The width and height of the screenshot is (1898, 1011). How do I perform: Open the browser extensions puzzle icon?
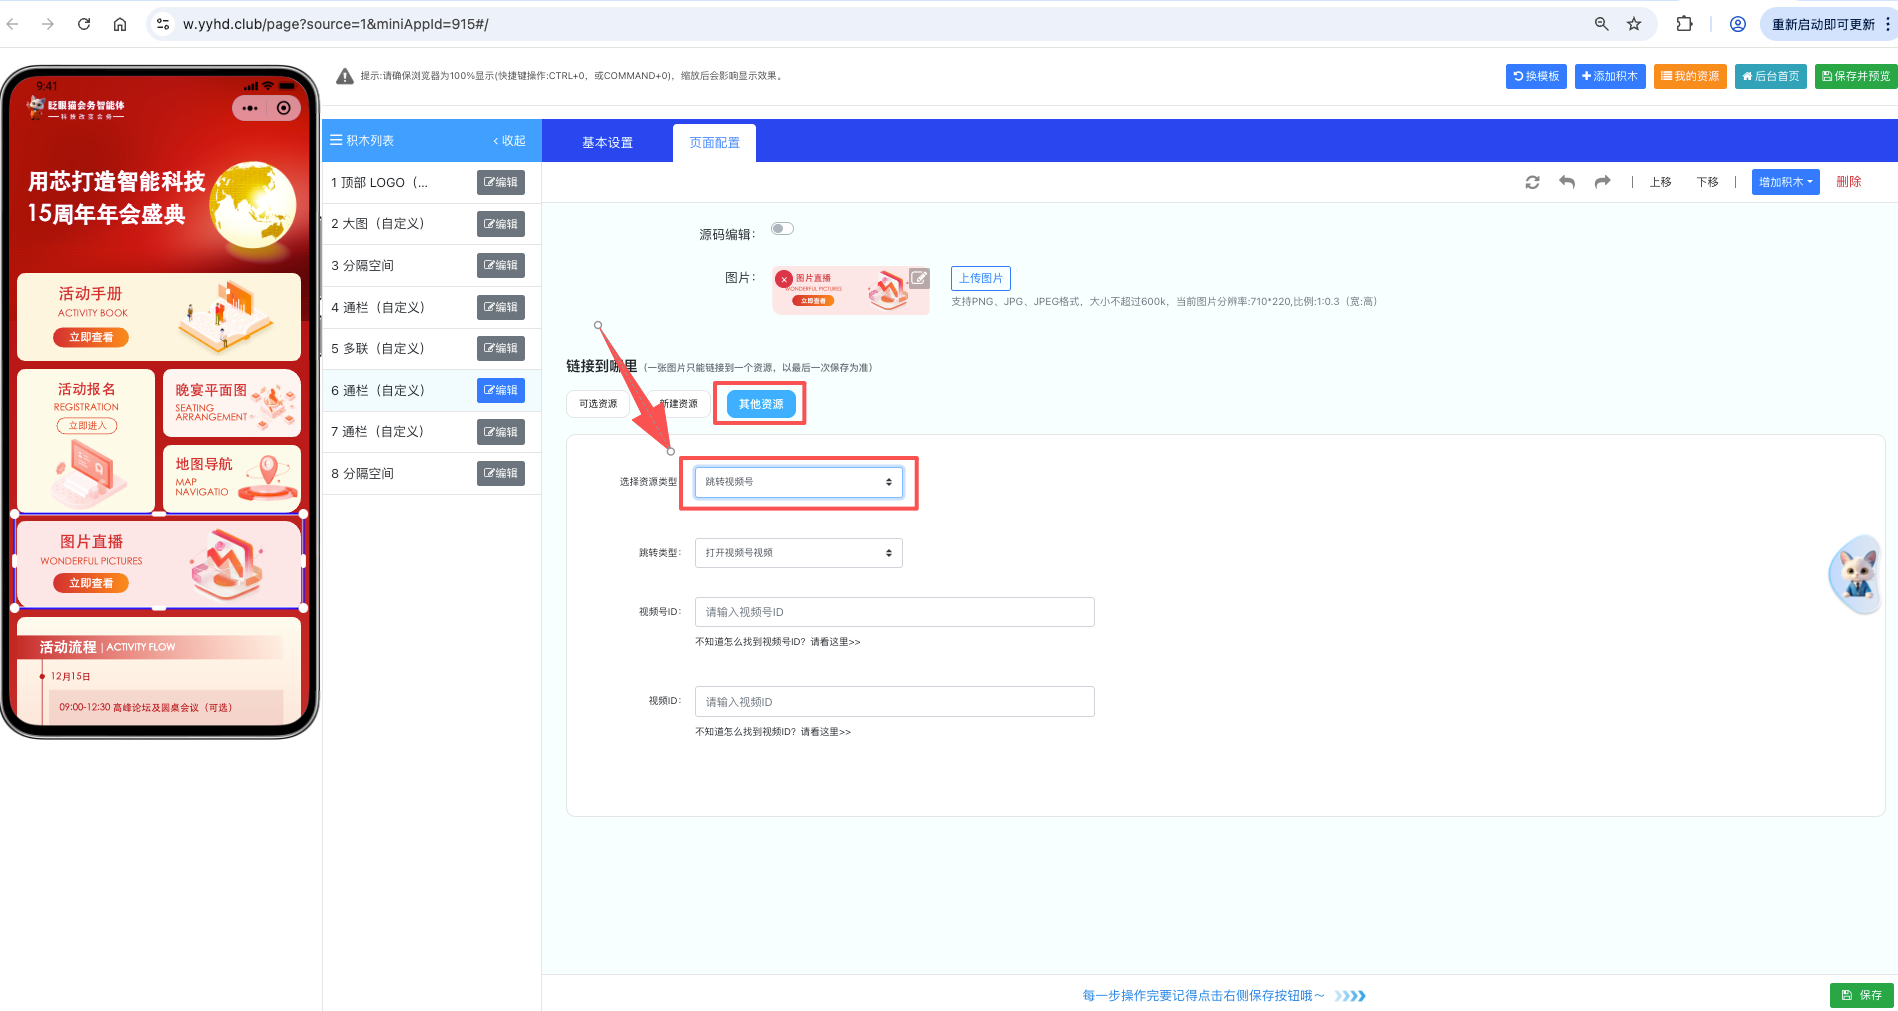[1684, 24]
